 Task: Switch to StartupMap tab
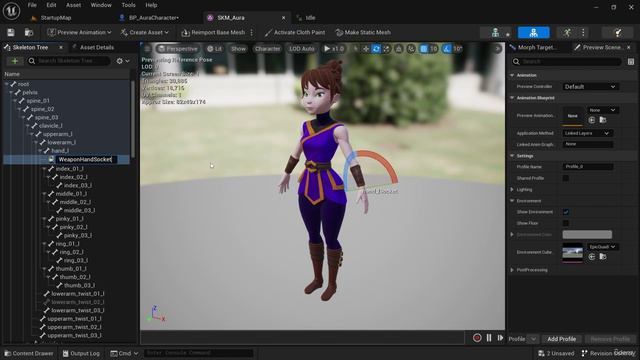(56, 18)
